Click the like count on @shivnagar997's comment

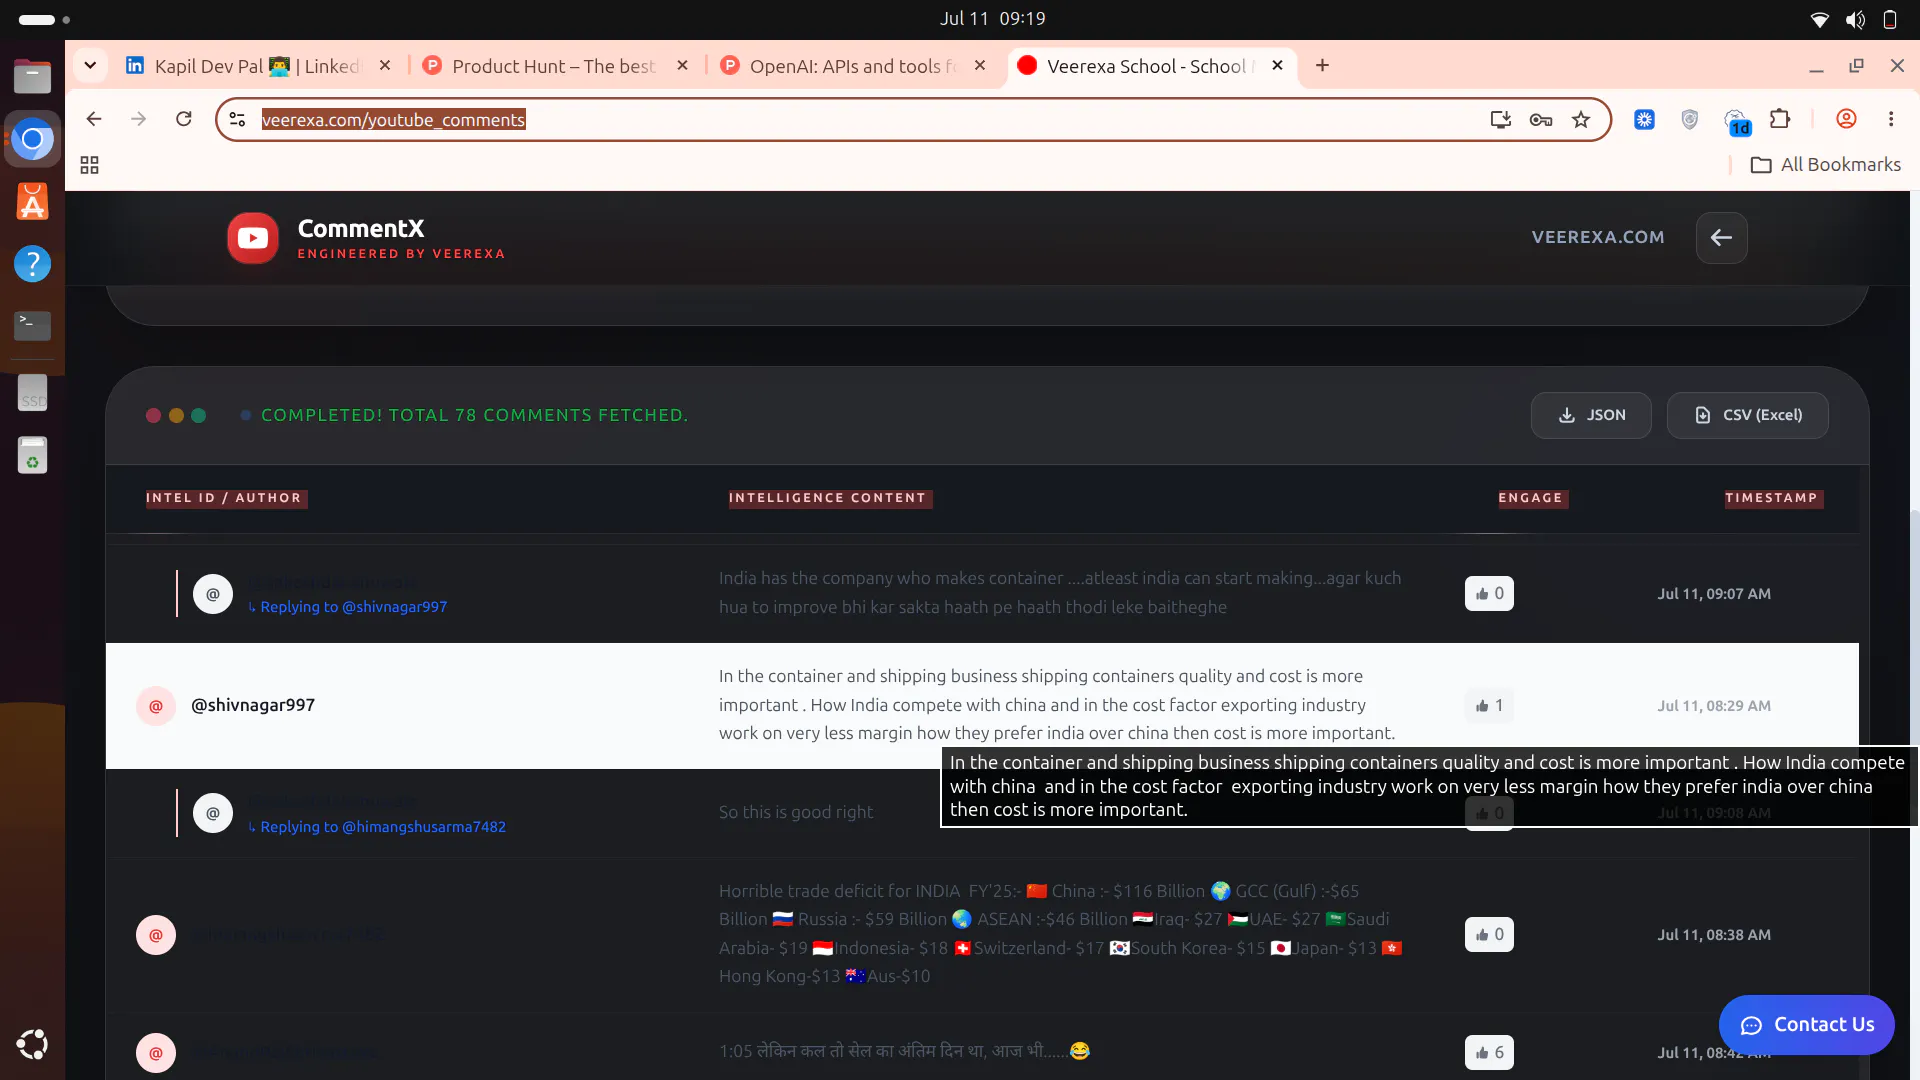point(1489,706)
